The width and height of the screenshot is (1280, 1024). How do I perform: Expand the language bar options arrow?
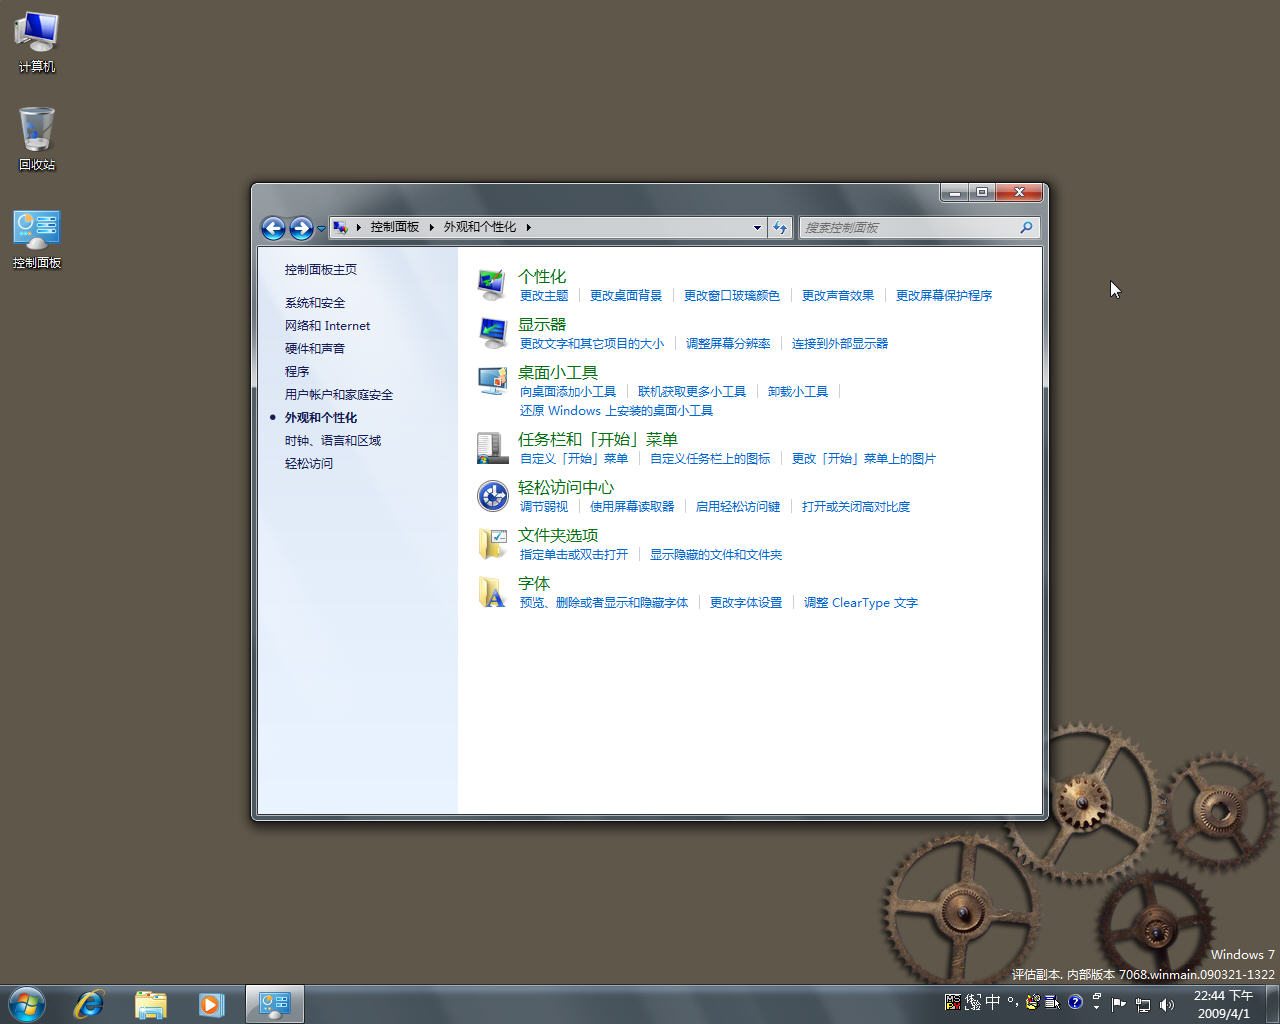[1097, 1007]
